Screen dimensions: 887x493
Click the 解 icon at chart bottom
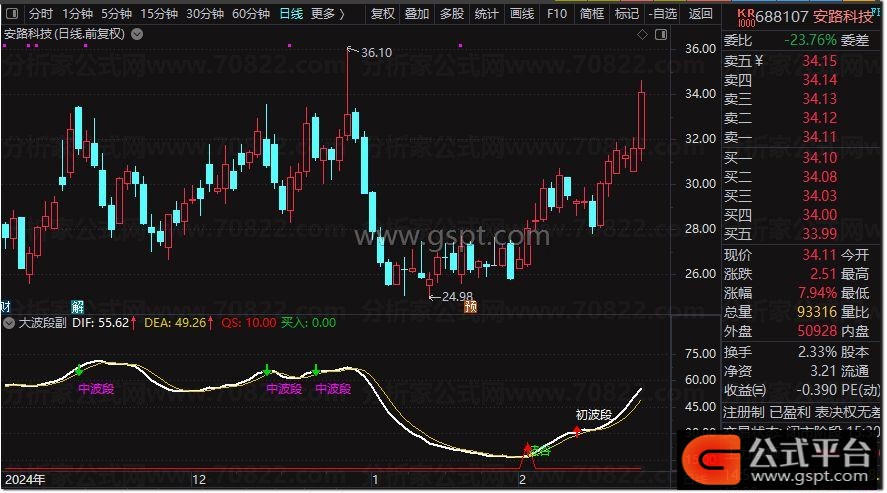77,306
